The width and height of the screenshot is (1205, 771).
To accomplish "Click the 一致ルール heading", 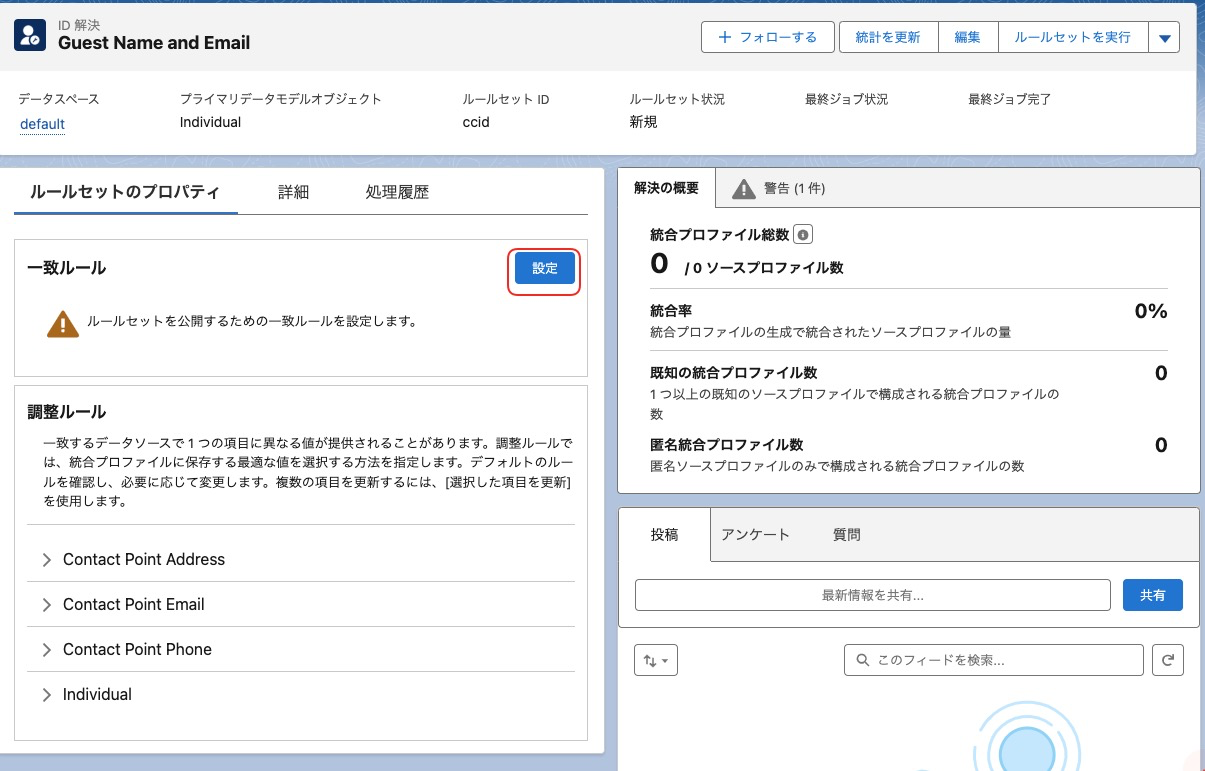I will tap(67, 268).
